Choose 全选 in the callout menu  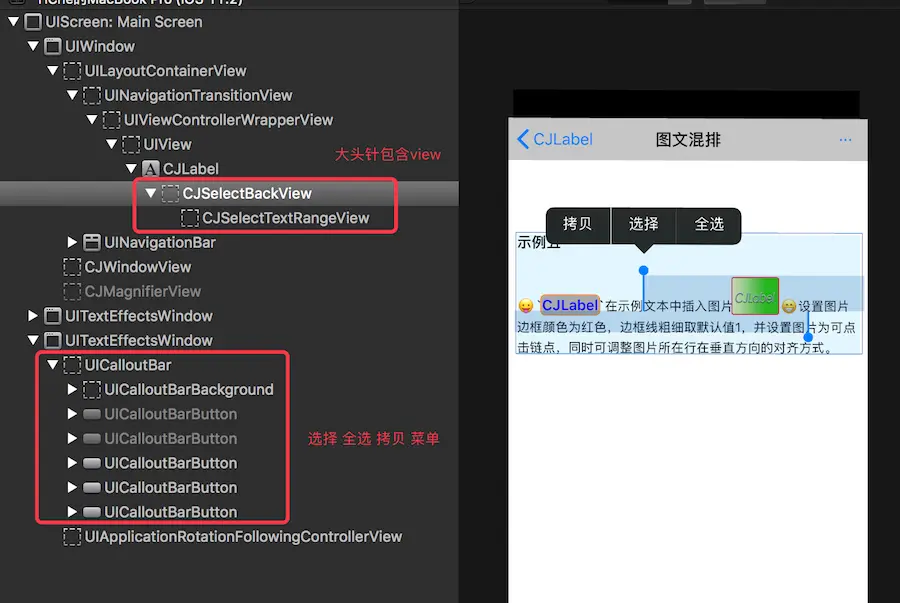[x=709, y=224]
